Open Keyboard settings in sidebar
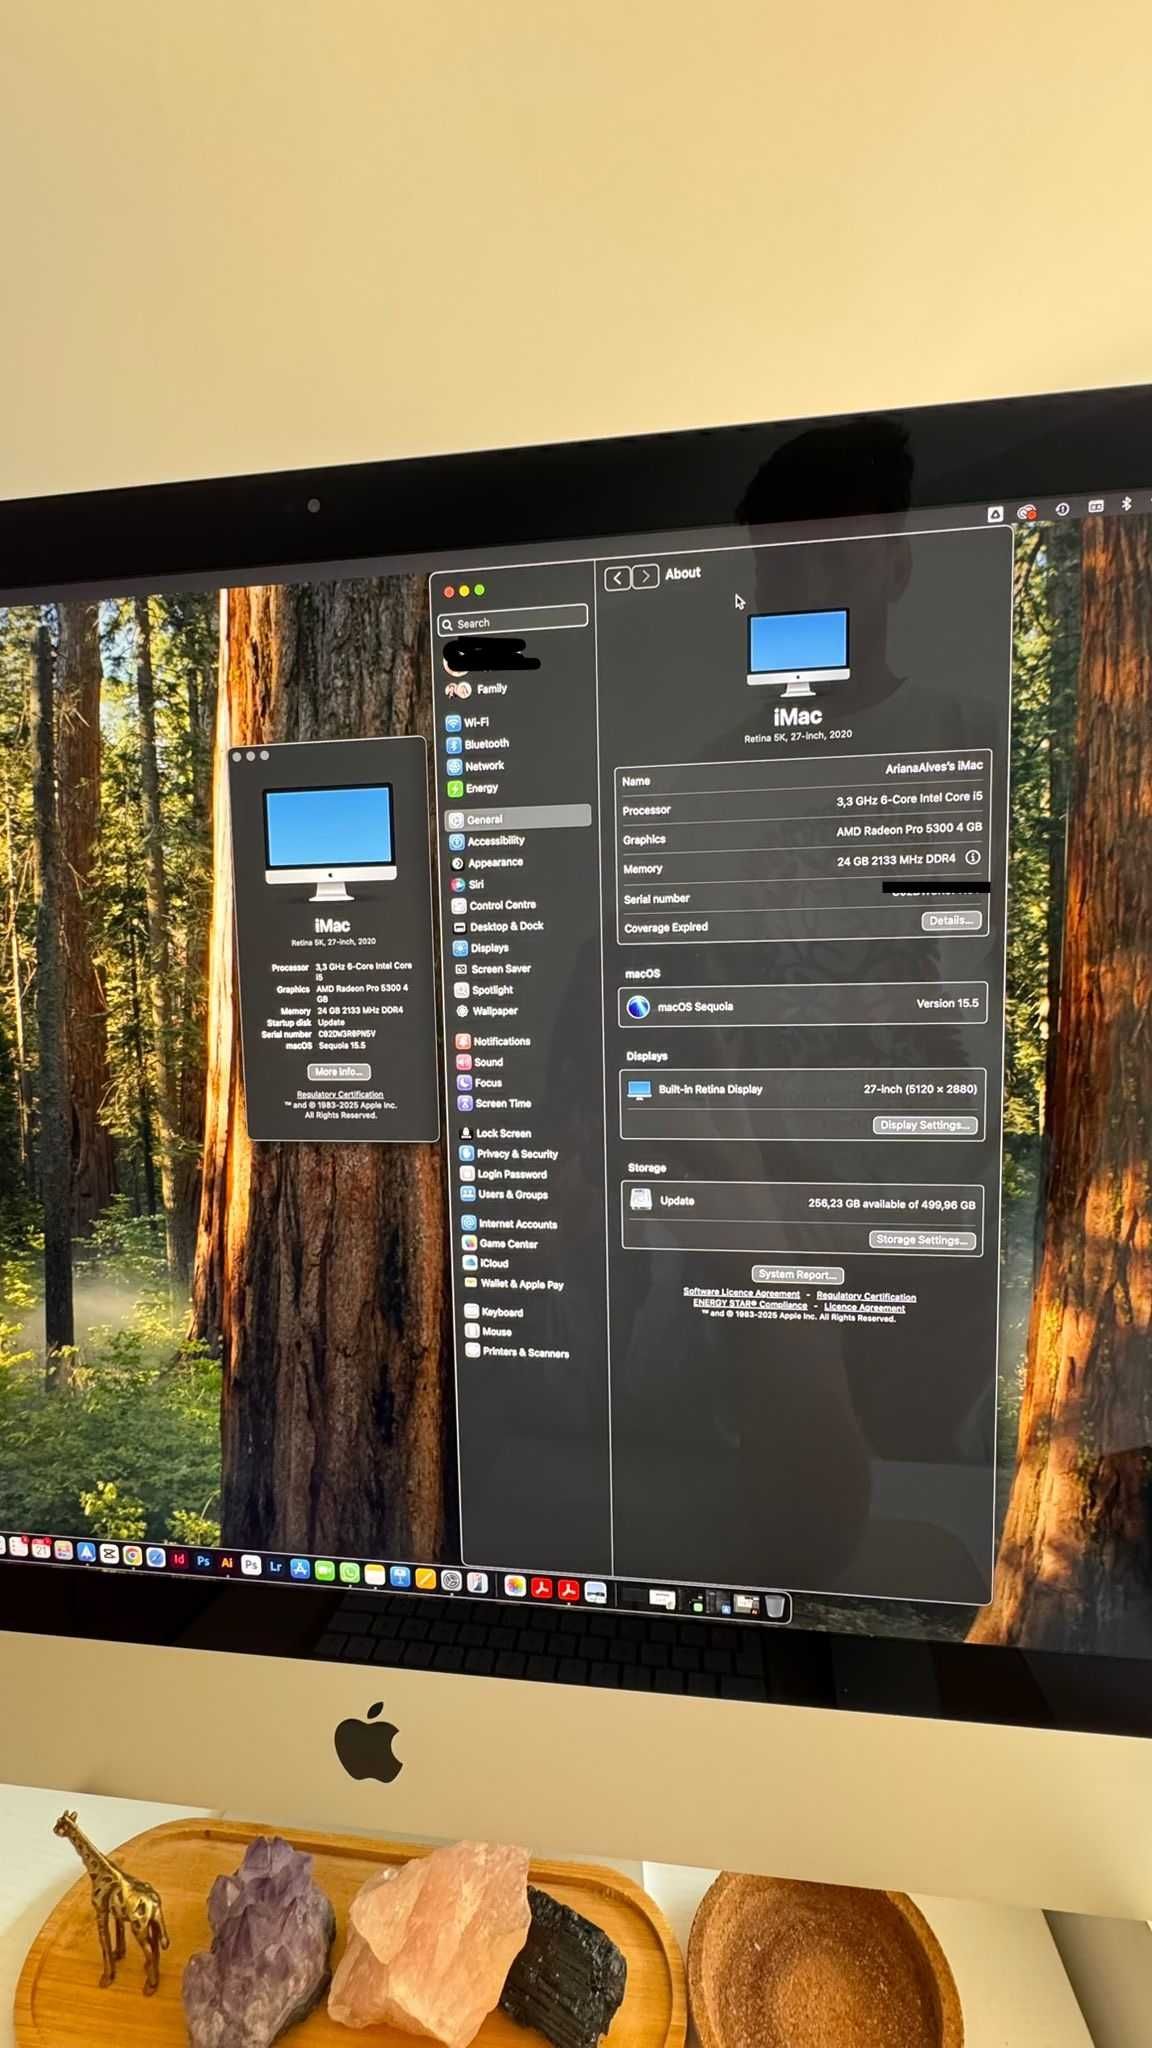Viewport: 1152px width, 2048px height. pos(494,1312)
